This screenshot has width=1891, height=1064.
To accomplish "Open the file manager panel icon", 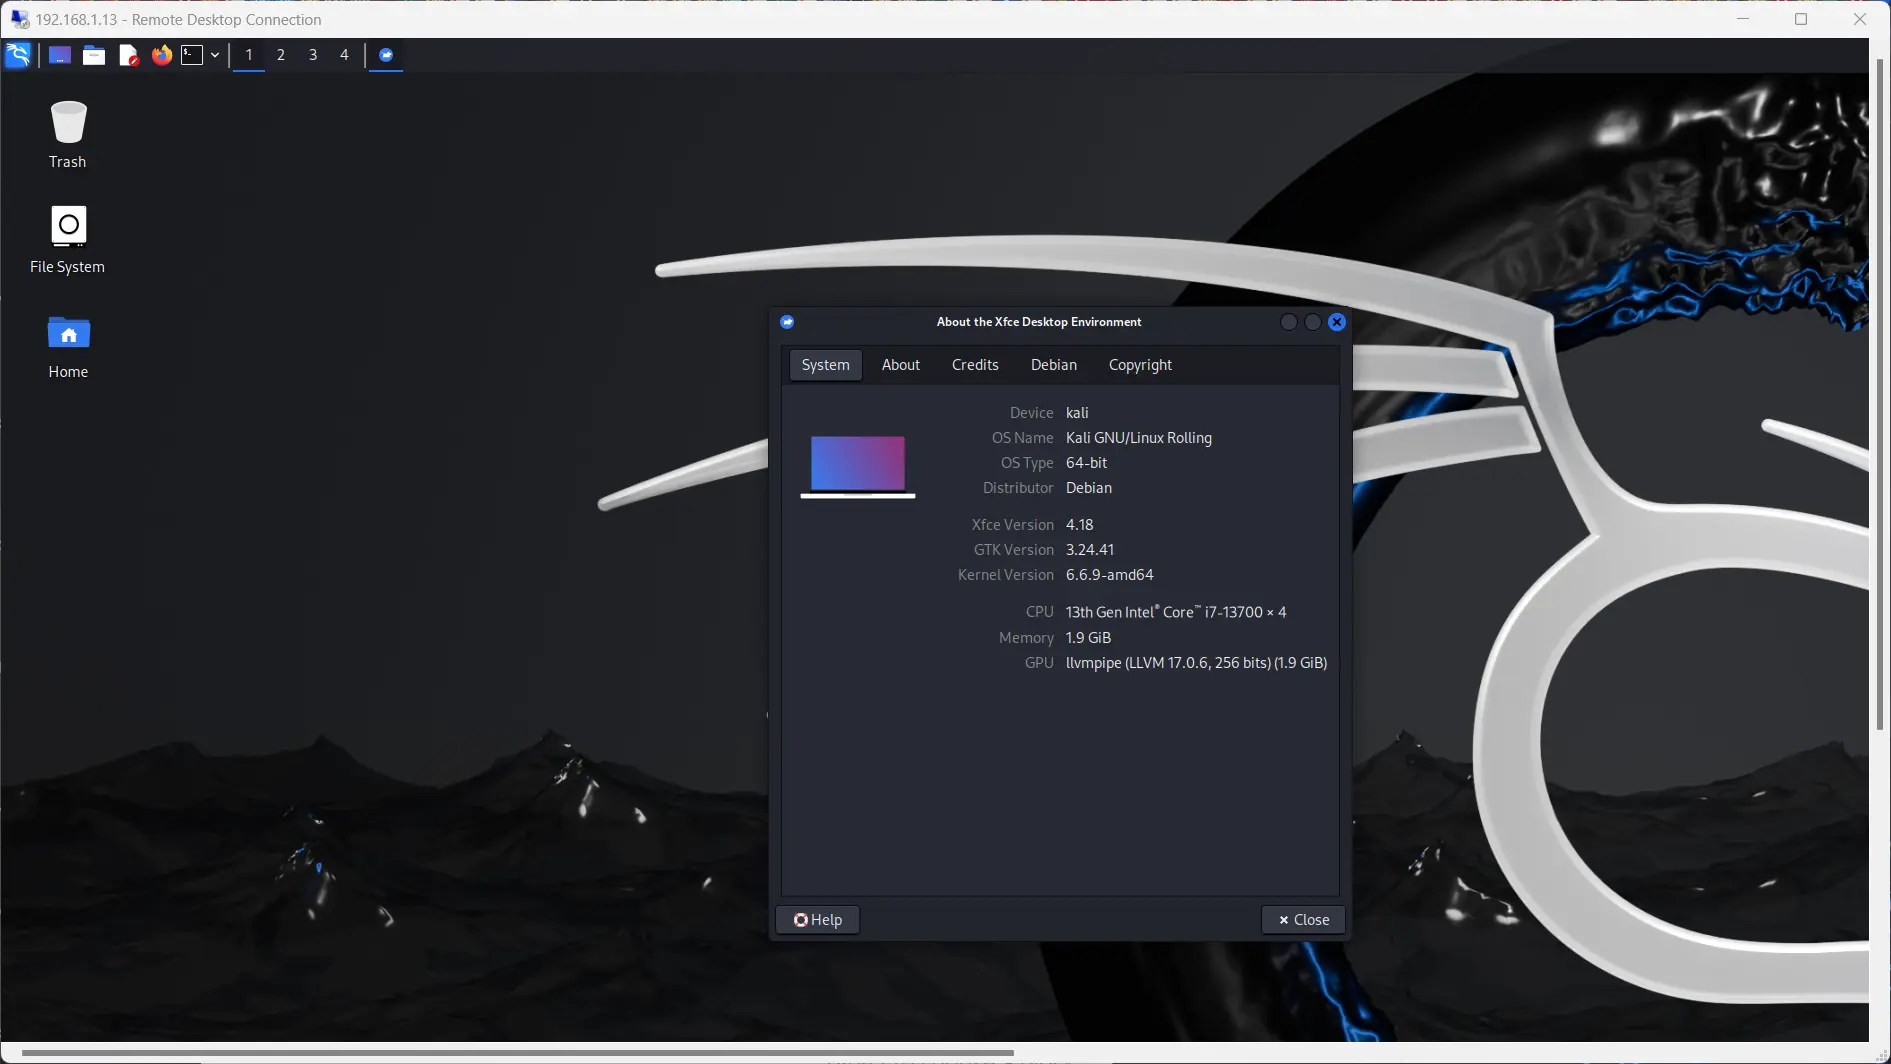I will pos(93,55).
